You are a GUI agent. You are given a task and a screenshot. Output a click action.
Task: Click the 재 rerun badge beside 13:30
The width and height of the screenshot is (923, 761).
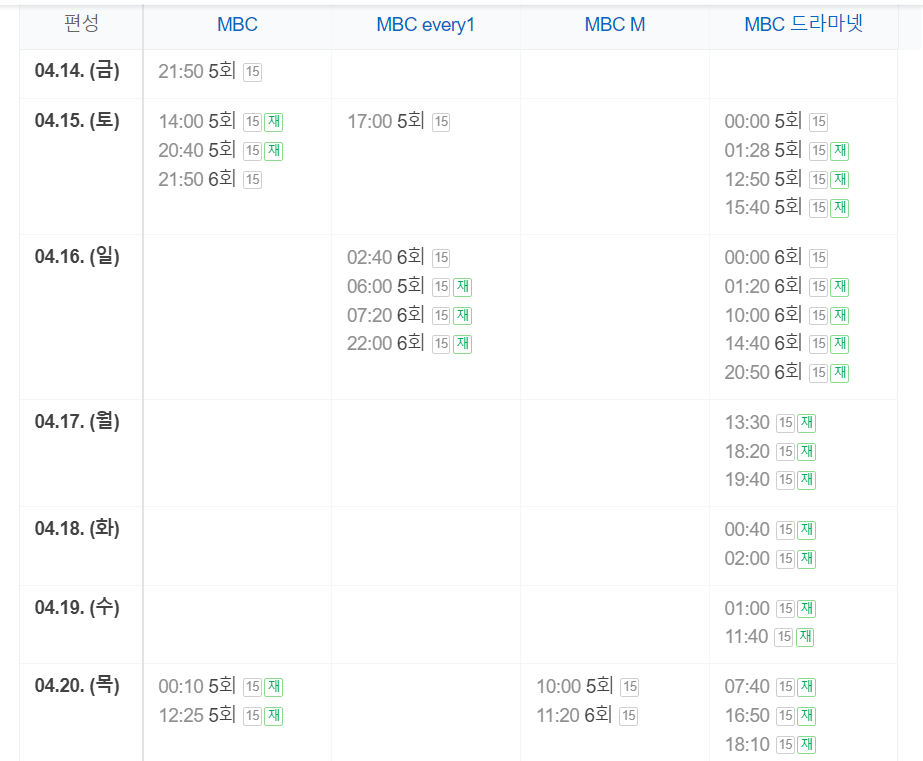pos(806,423)
